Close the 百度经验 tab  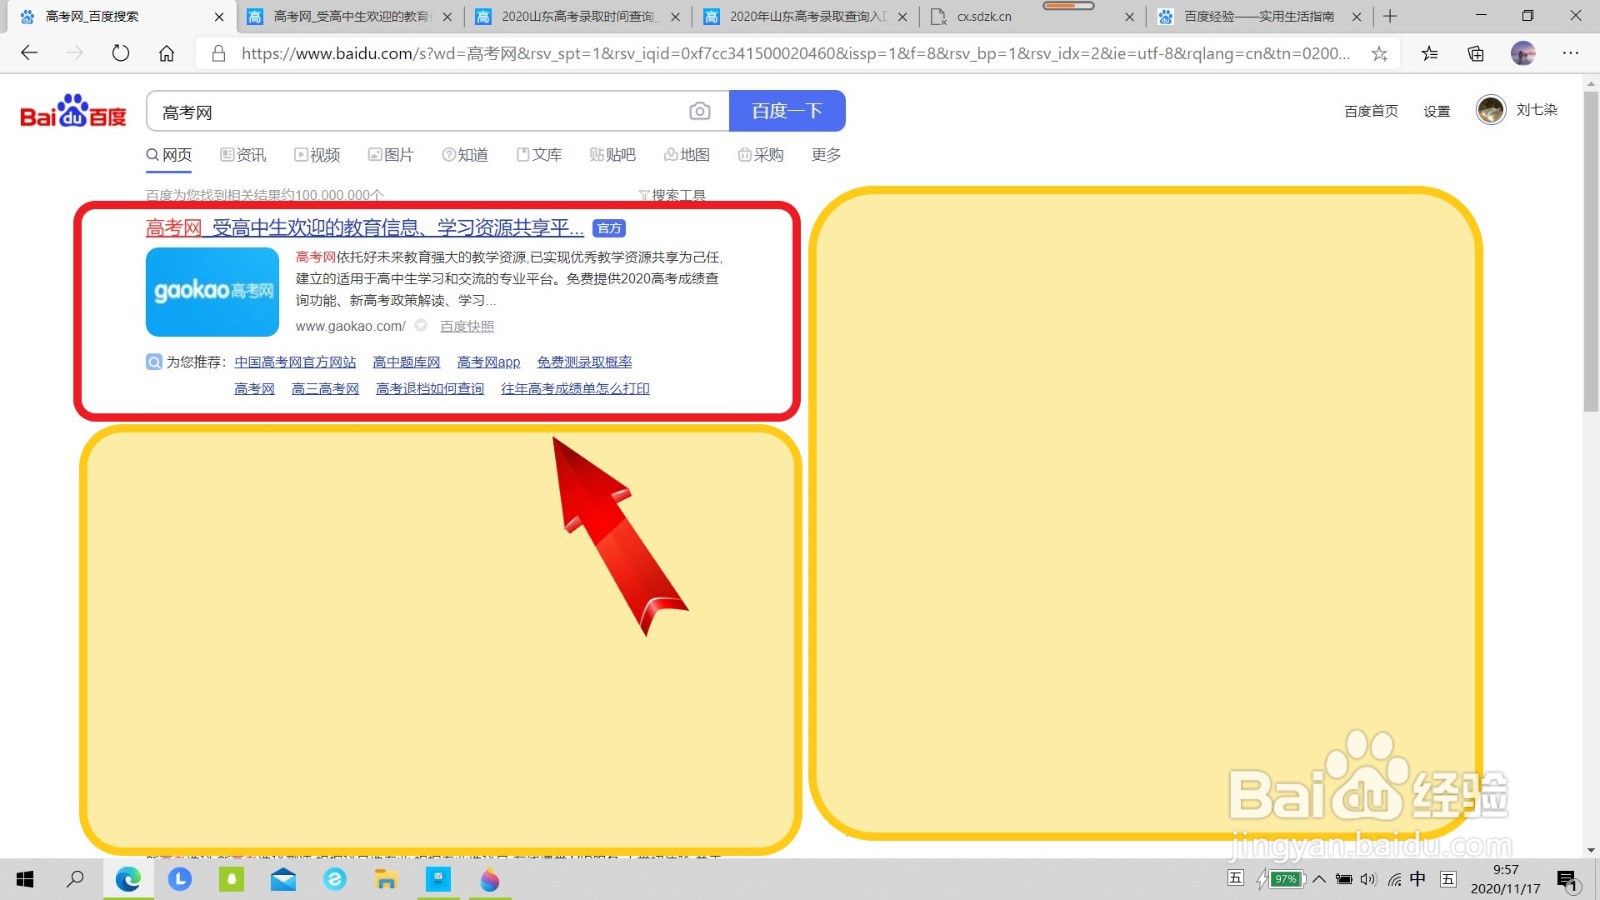coord(1356,16)
